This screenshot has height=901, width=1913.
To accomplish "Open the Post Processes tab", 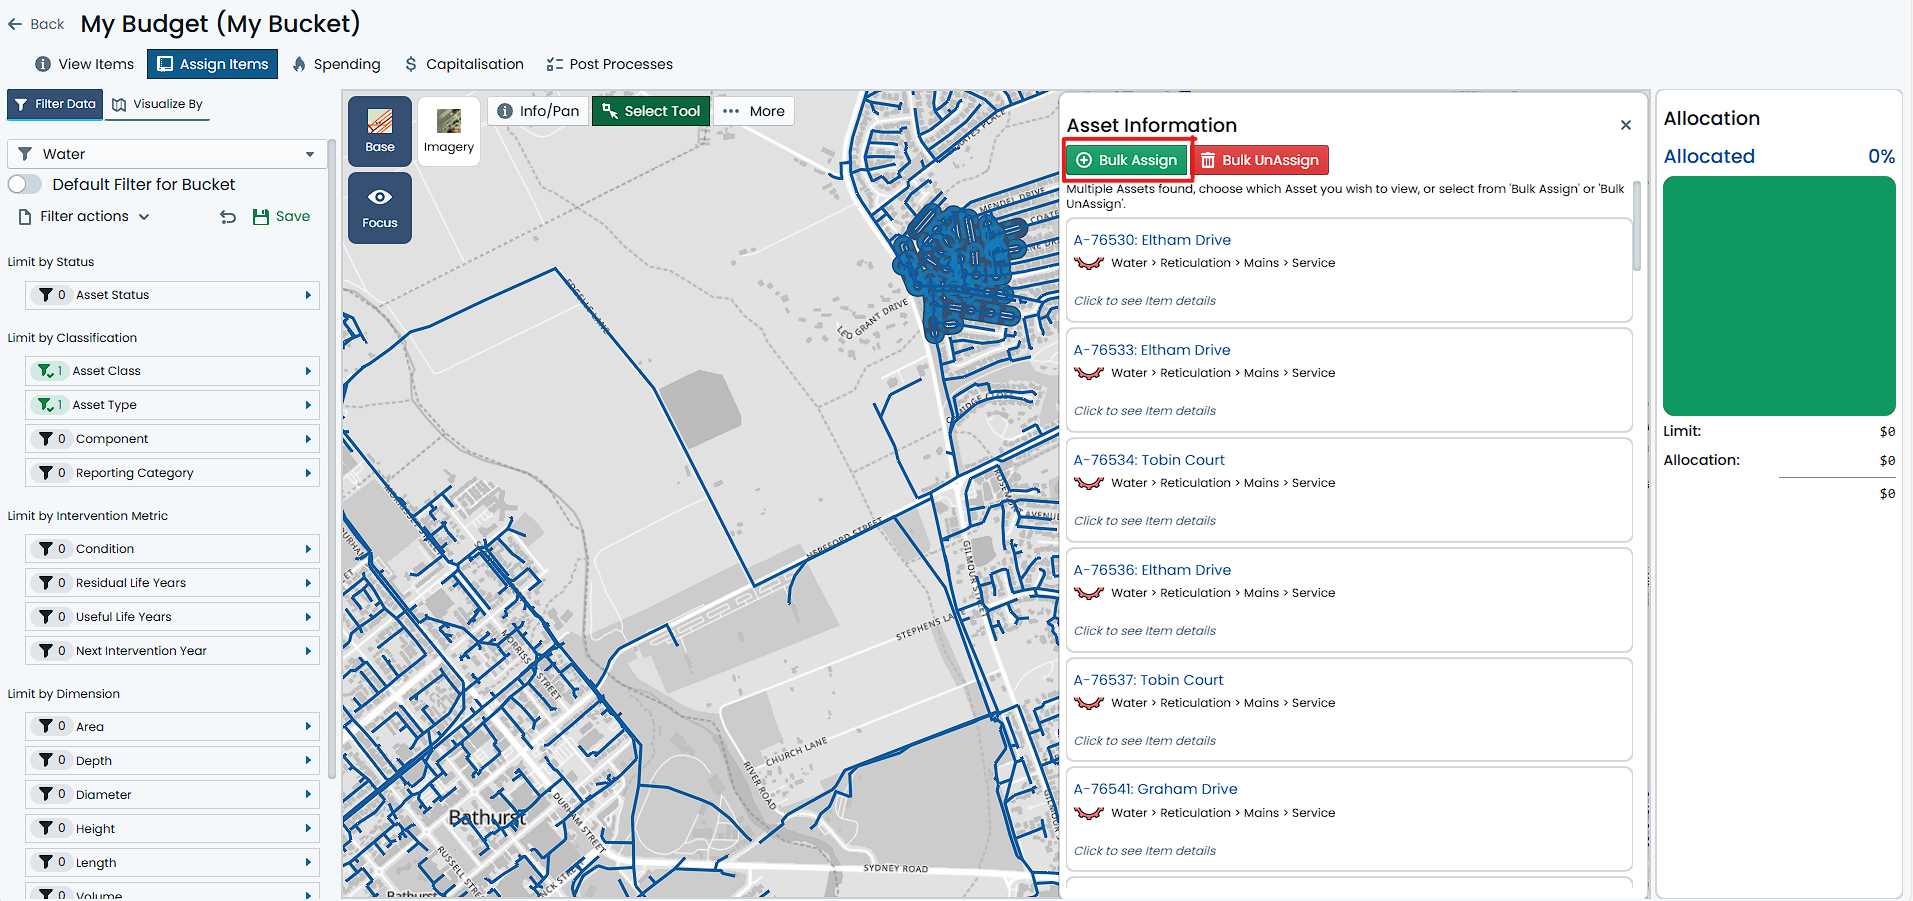I will click(610, 64).
